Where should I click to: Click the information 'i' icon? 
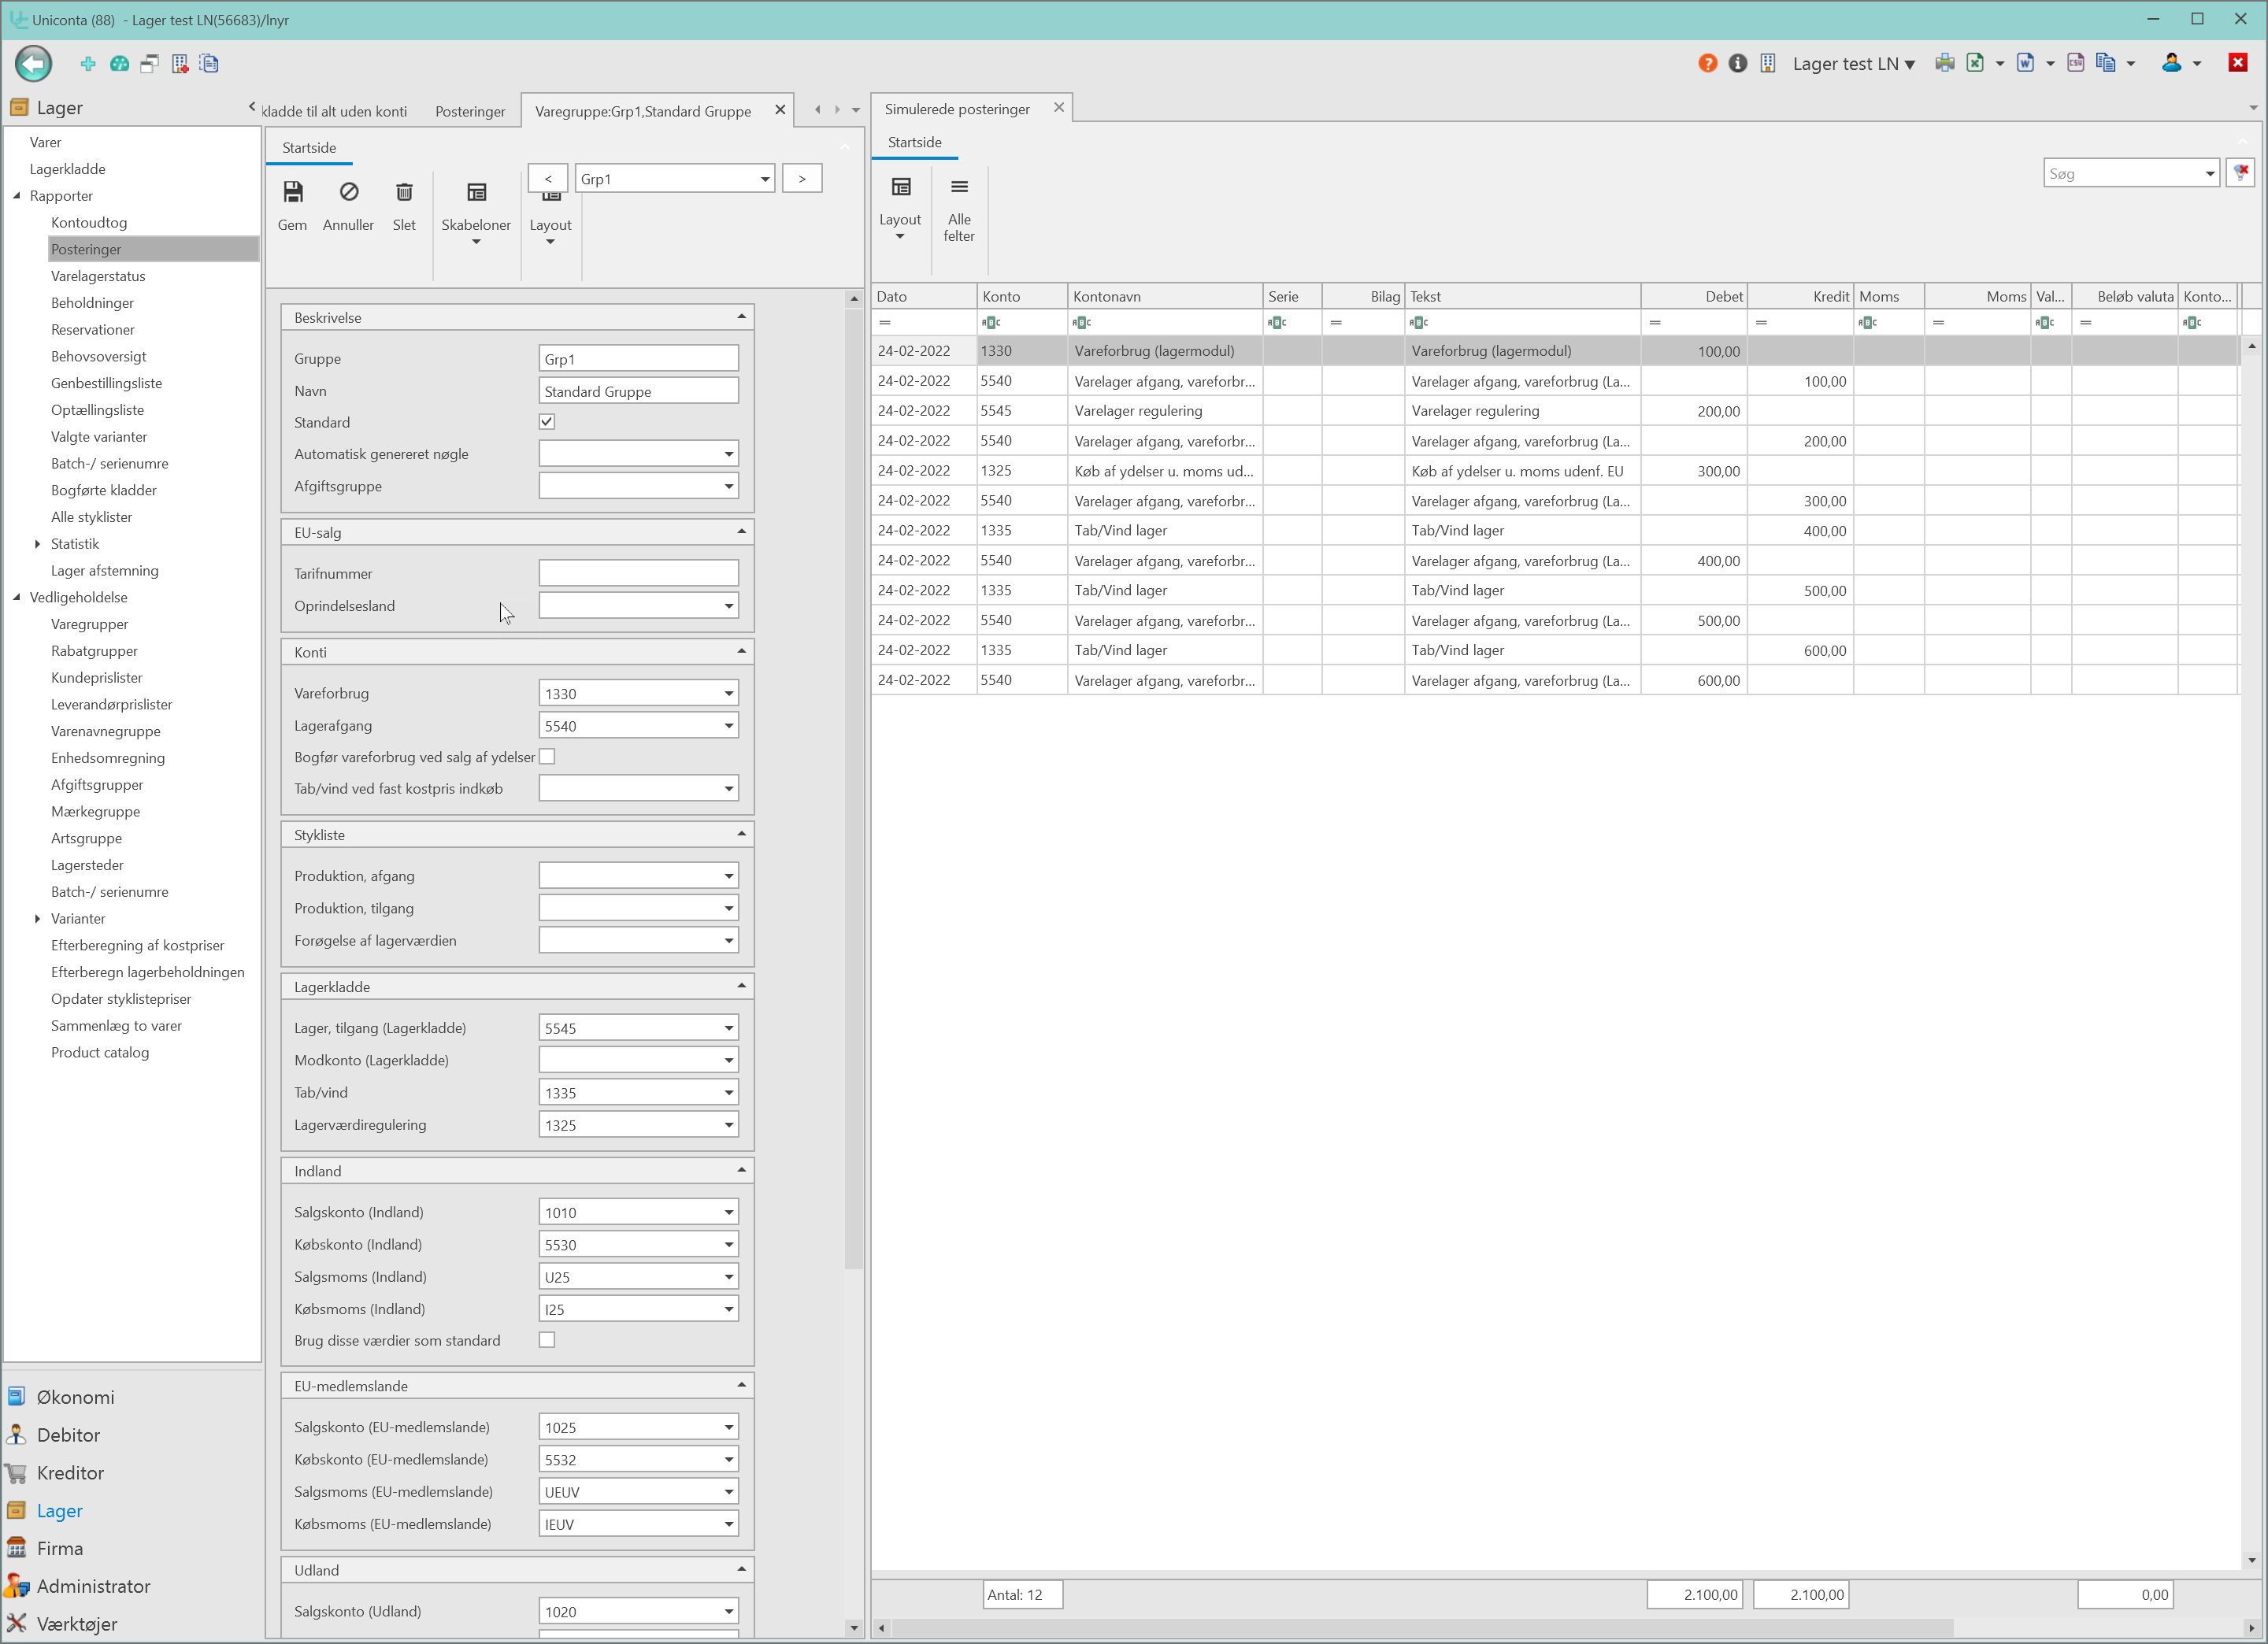[1737, 64]
